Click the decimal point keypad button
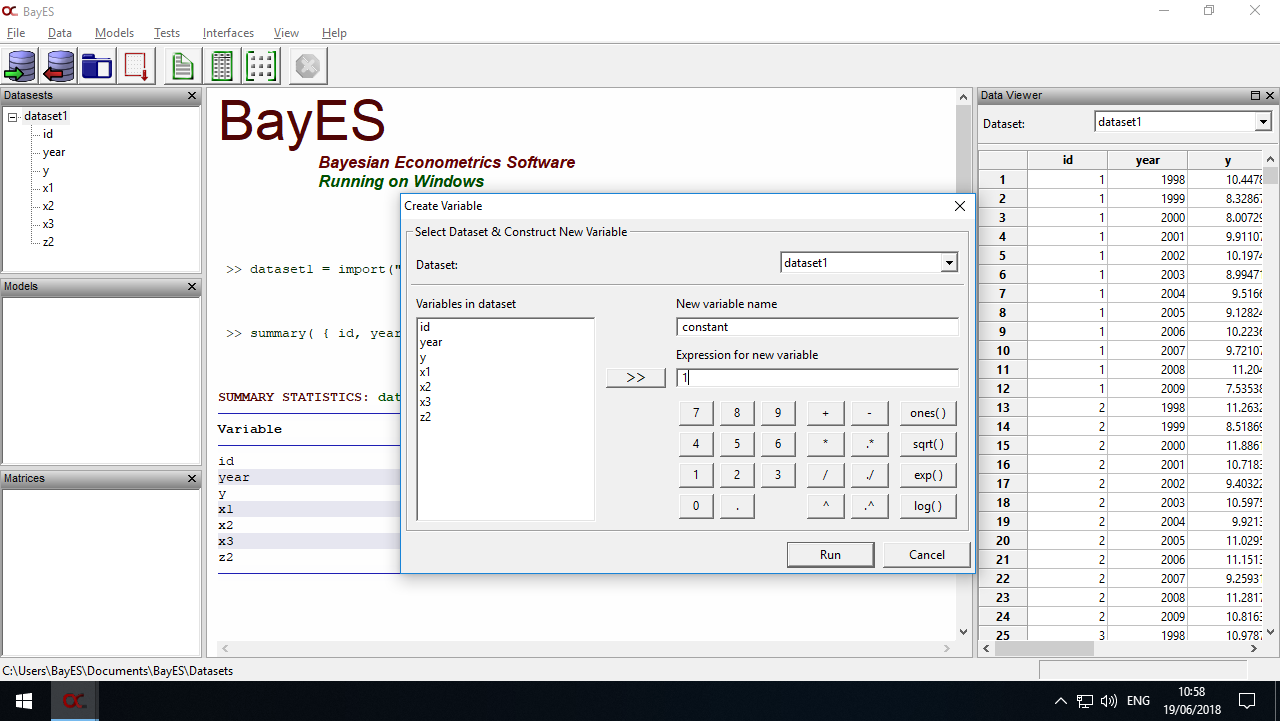The height and width of the screenshot is (721, 1280). [x=737, y=506]
